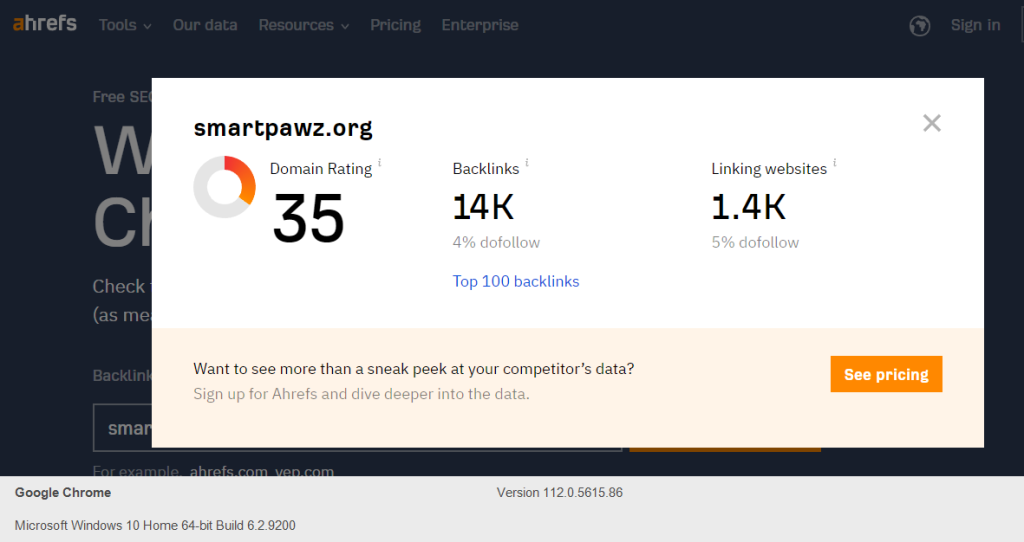Viewport: 1024px width, 542px height.
Task: Click the 1.4K linking websites value
Action: pyautogui.click(x=748, y=207)
